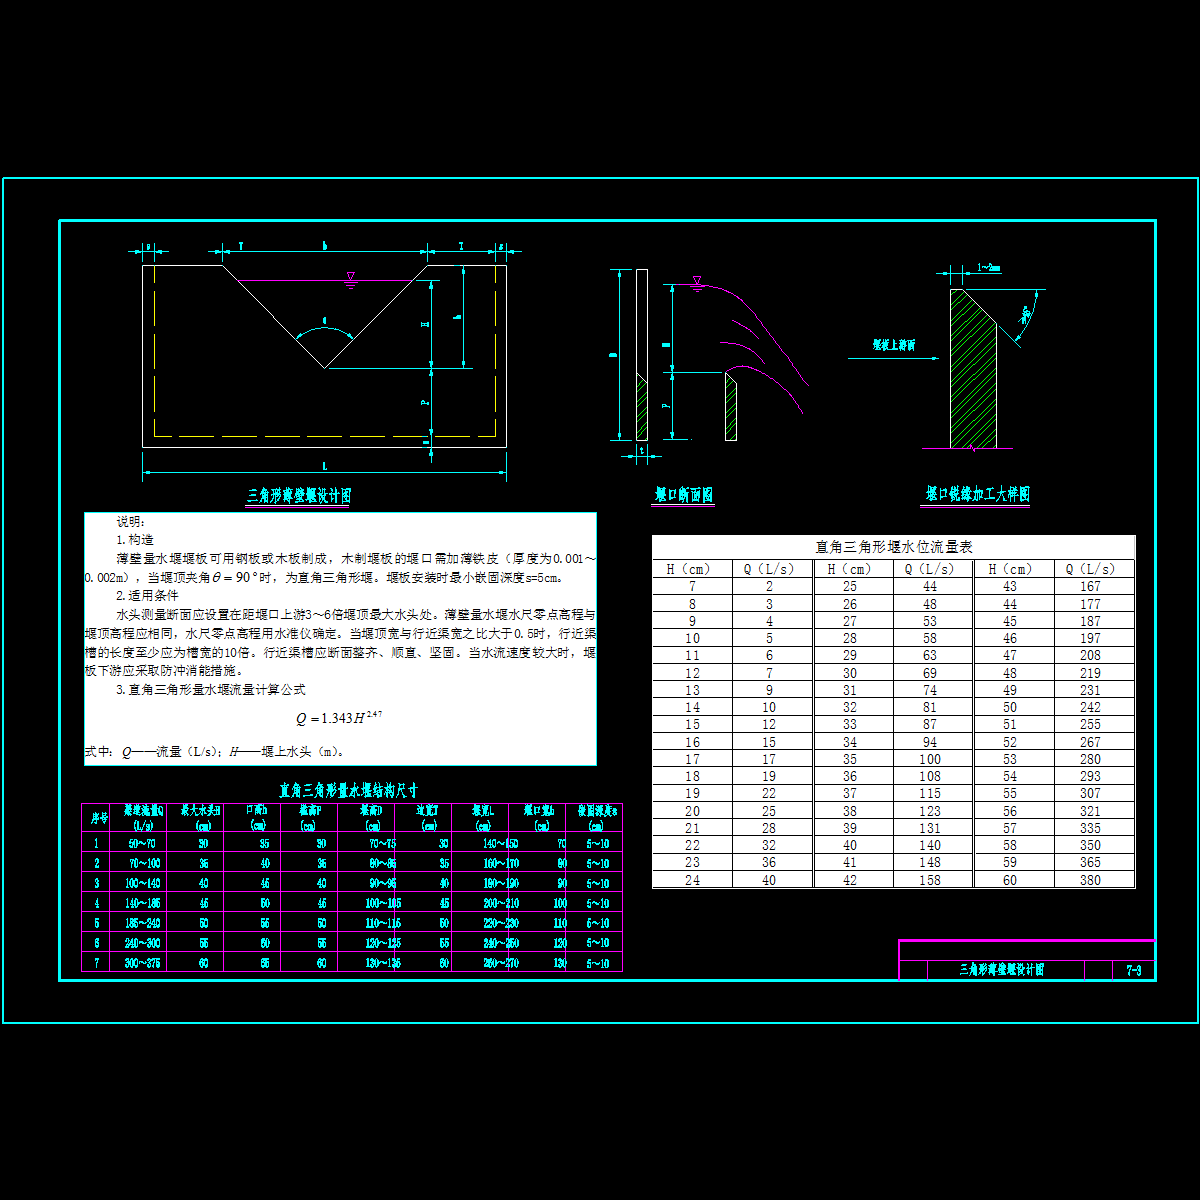1200x1200 pixels.
Task: Click the Q value 380 in the flow table
Action: tap(1090, 880)
